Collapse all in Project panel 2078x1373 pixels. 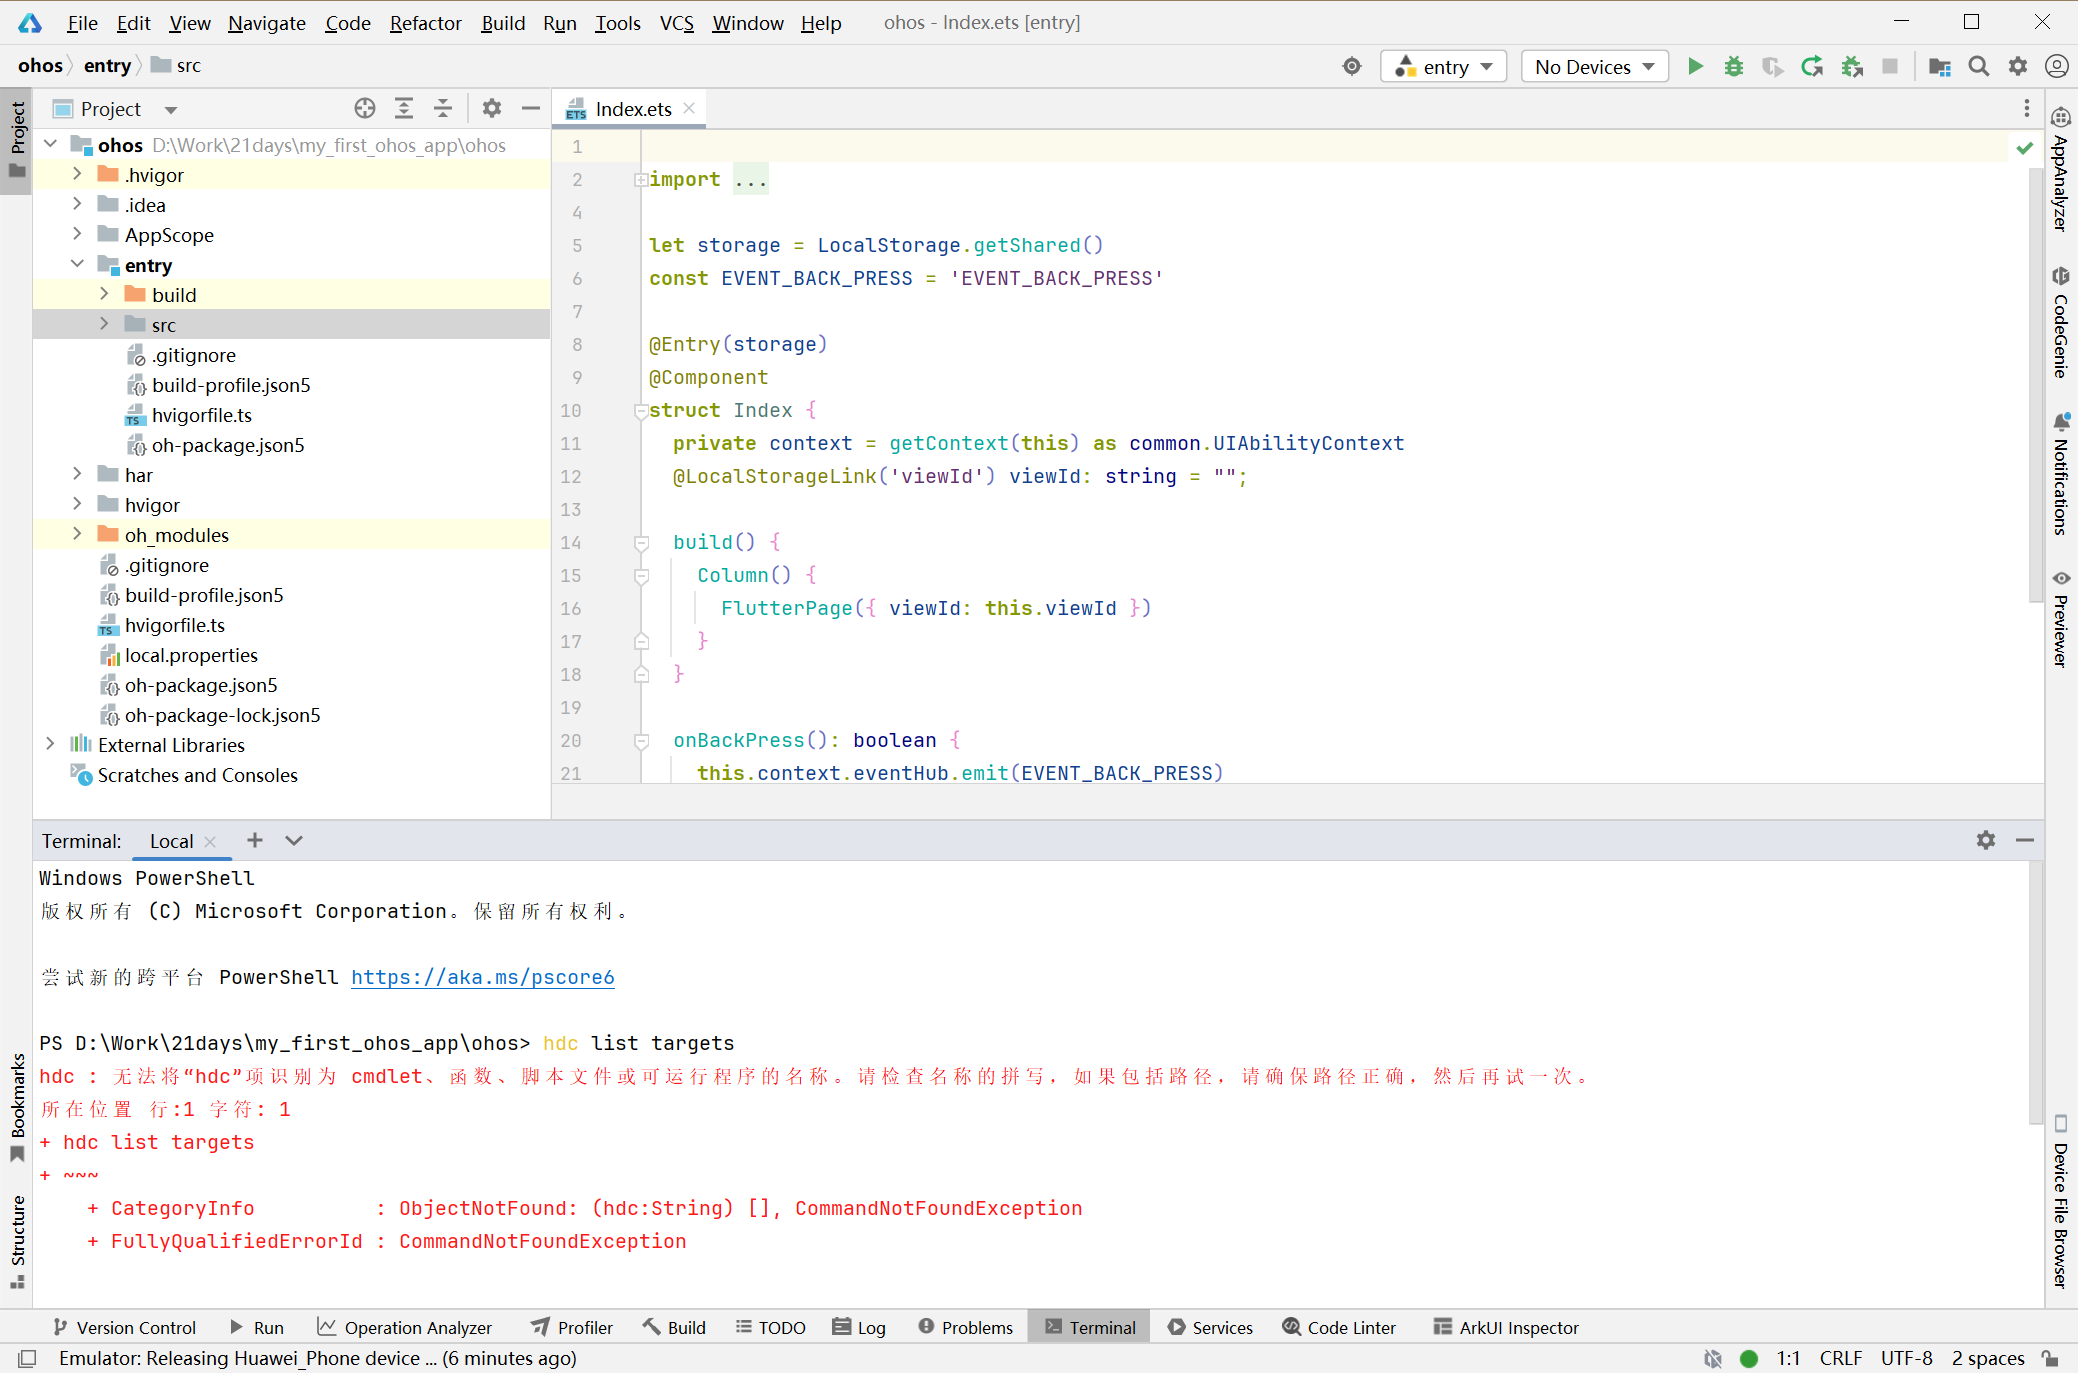point(443,109)
